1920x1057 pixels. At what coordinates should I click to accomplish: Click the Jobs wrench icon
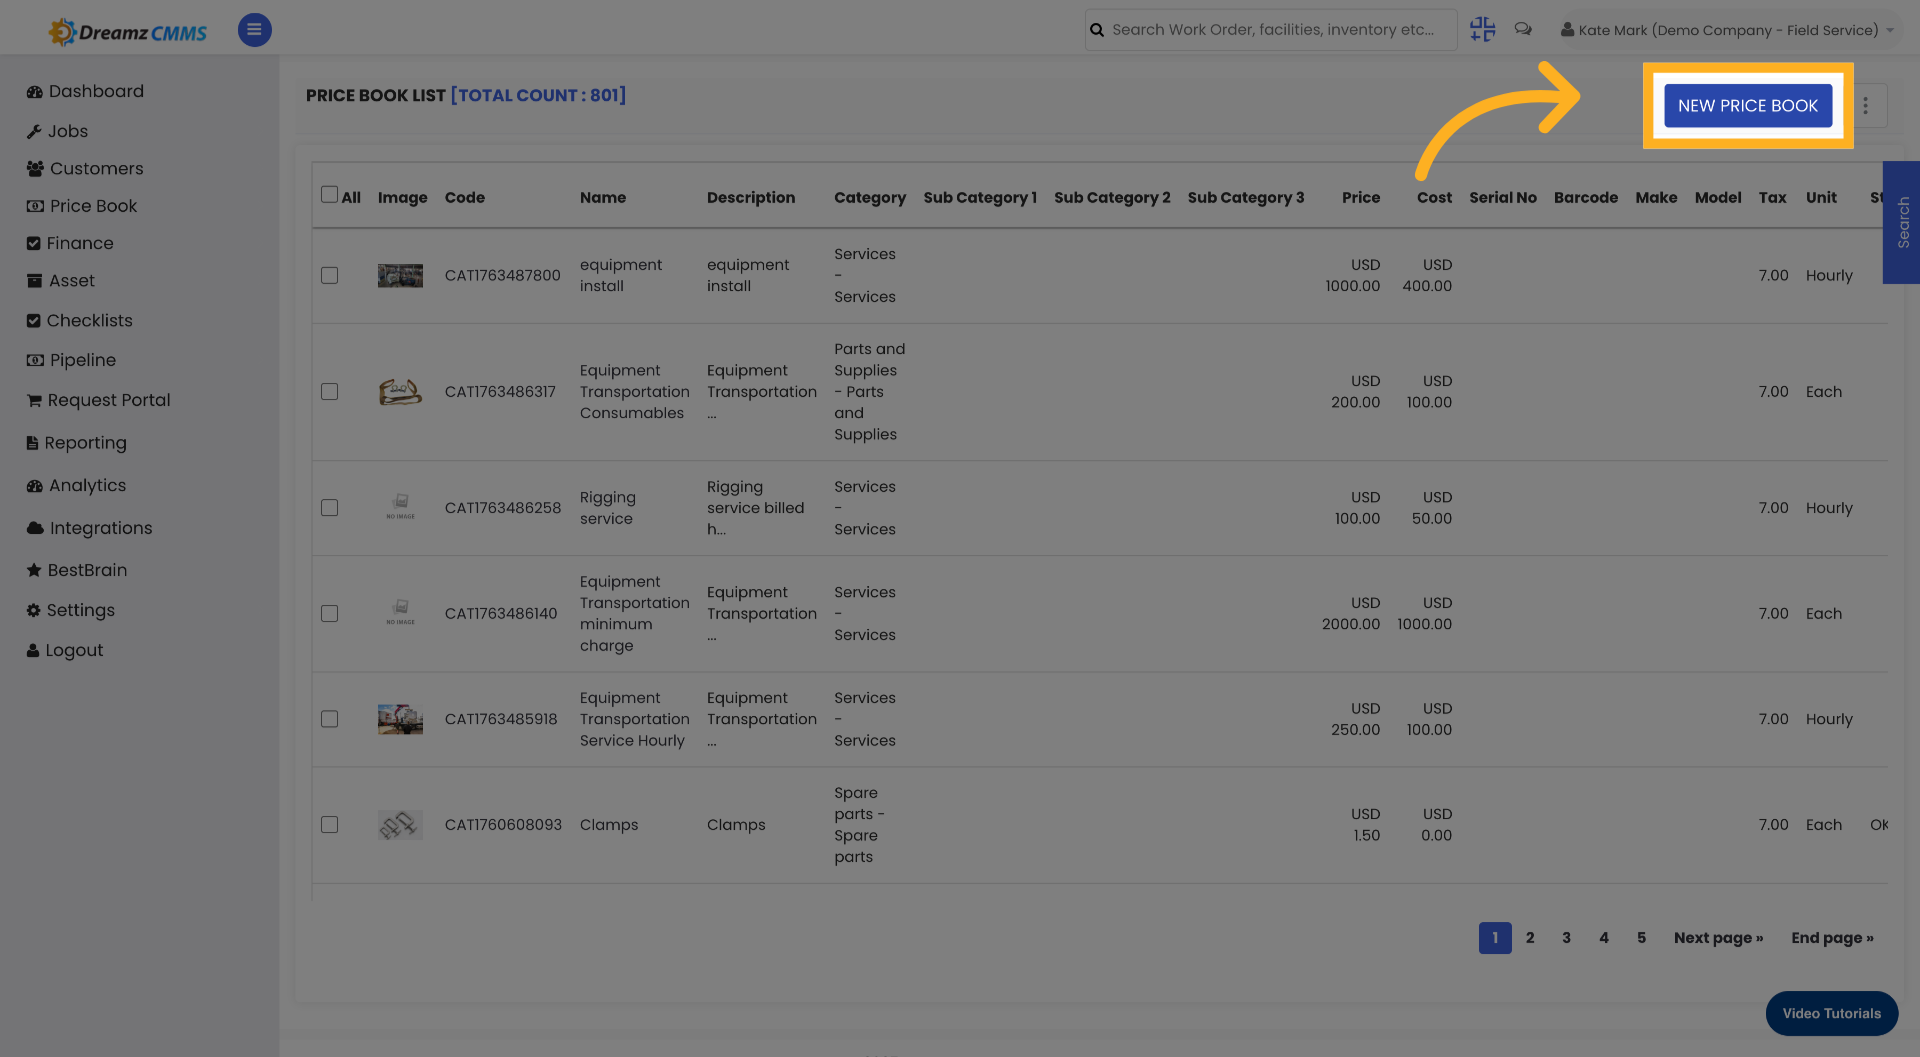(34, 131)
